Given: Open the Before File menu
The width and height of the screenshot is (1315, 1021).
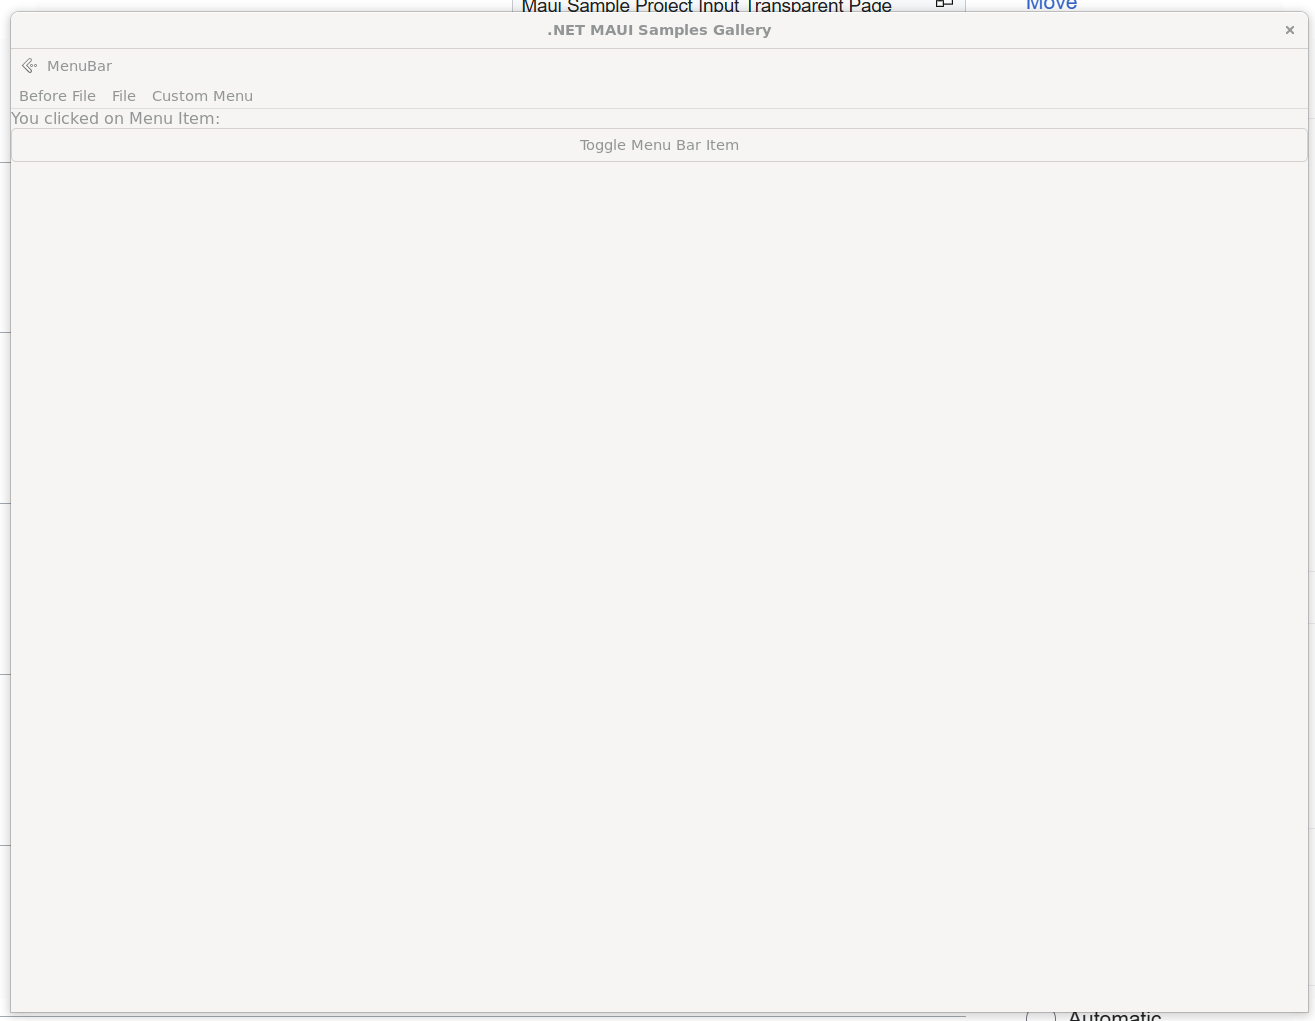Looking at the screenshot, I should [57, 96].
